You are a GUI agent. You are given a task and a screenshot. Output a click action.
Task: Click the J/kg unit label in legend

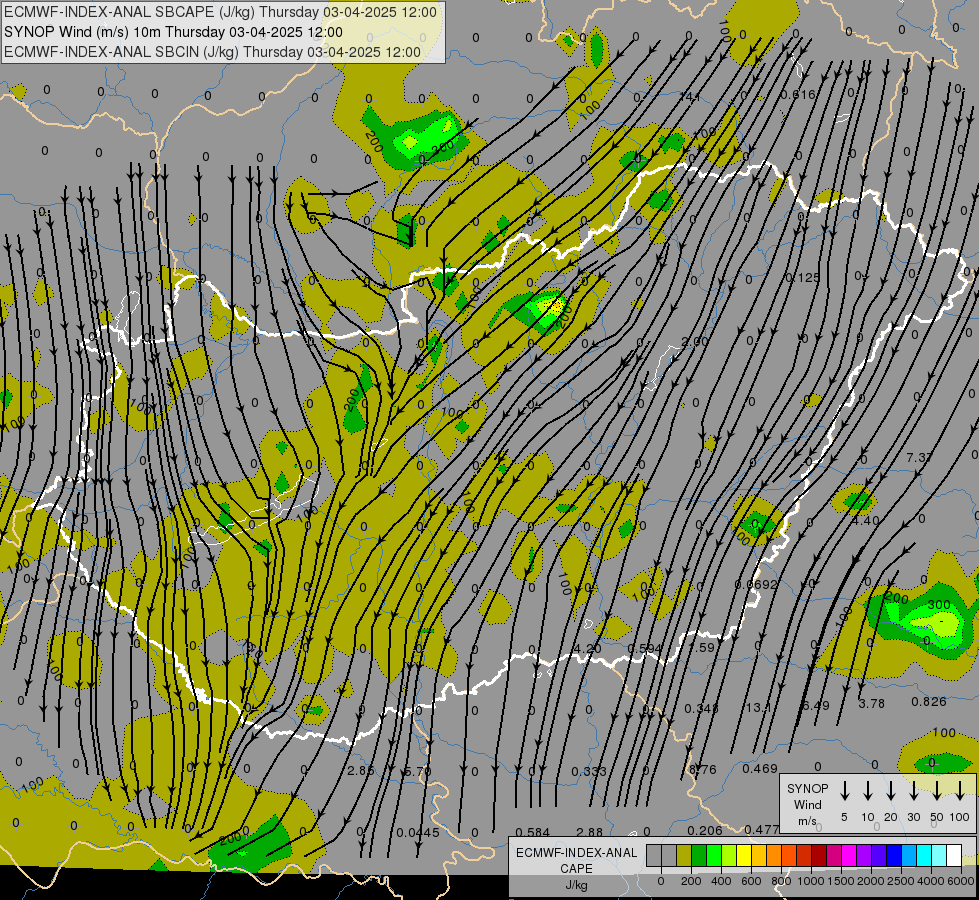(576, 885)
